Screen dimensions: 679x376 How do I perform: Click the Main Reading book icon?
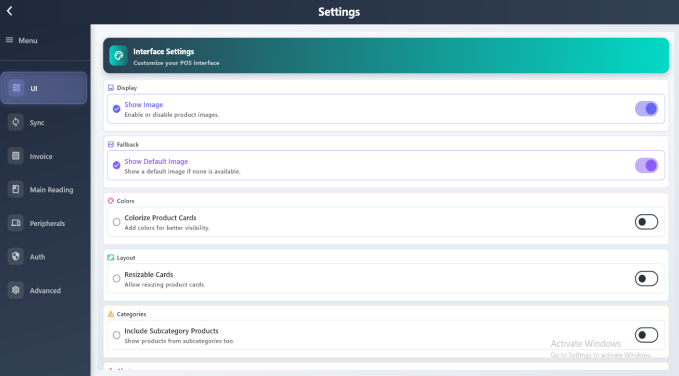point(16,189)
